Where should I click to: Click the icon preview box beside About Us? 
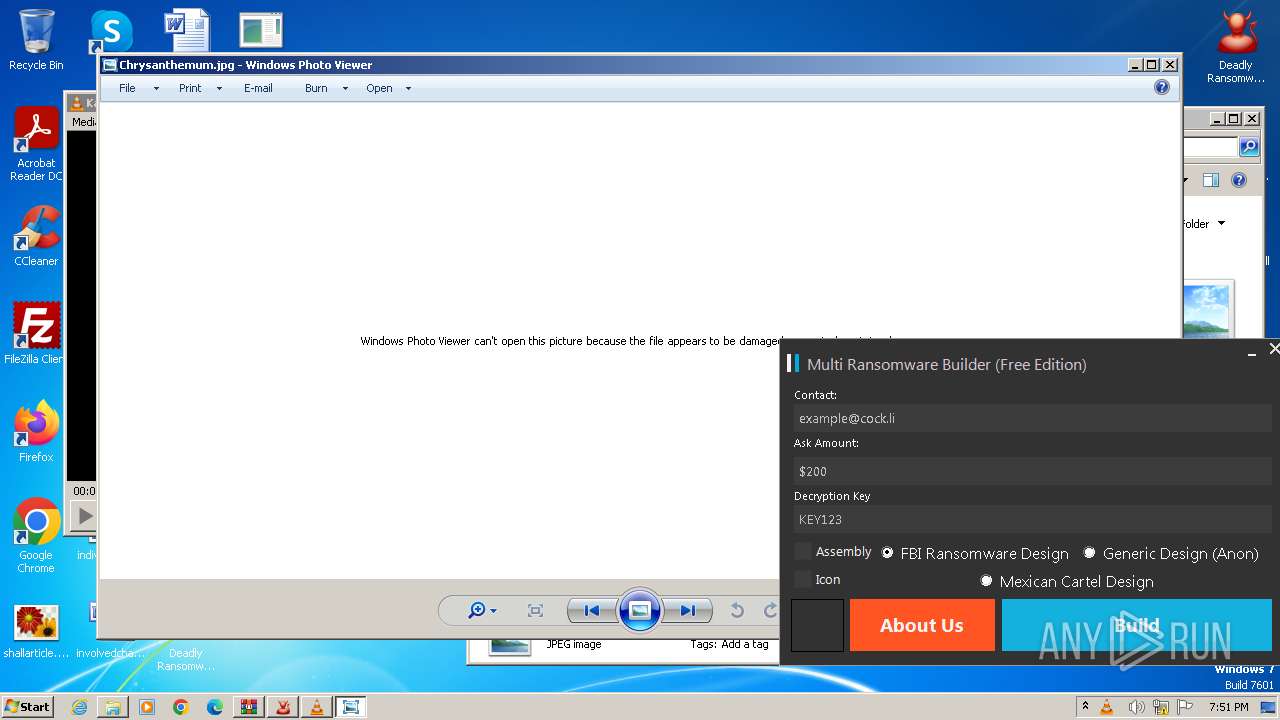[x=817, y=625]
